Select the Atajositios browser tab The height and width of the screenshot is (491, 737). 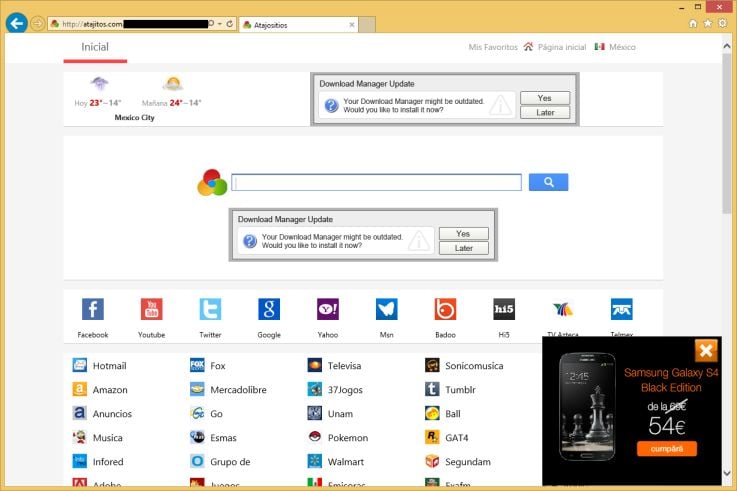pos(299,25)
